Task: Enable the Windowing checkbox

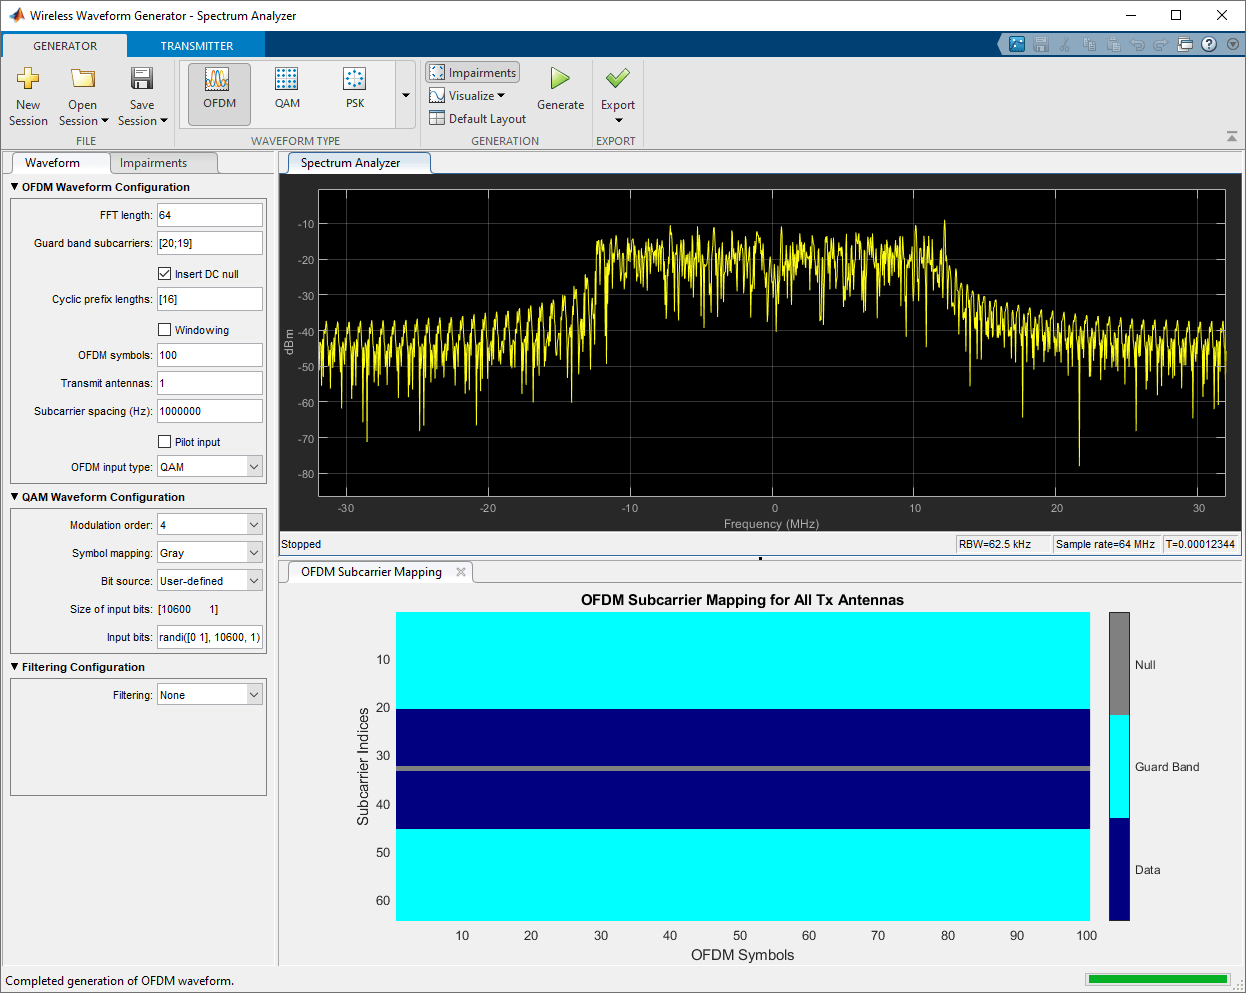Action: coord(165,330)
